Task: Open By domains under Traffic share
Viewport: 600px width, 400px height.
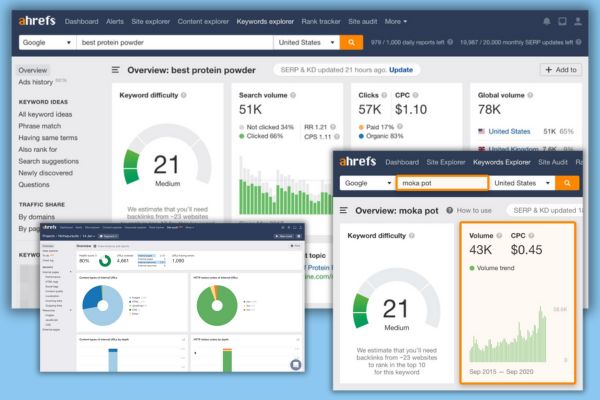Action: pos(36,217)
